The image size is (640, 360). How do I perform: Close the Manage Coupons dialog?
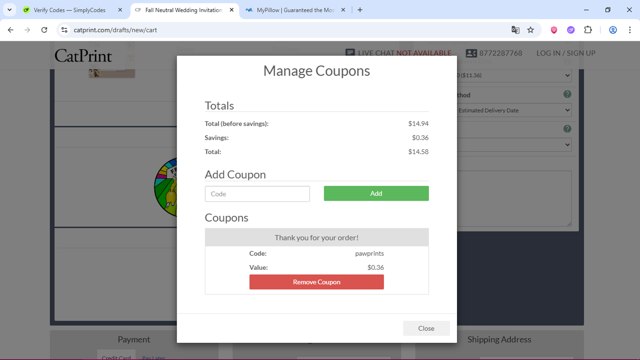[x=426, y=328]
